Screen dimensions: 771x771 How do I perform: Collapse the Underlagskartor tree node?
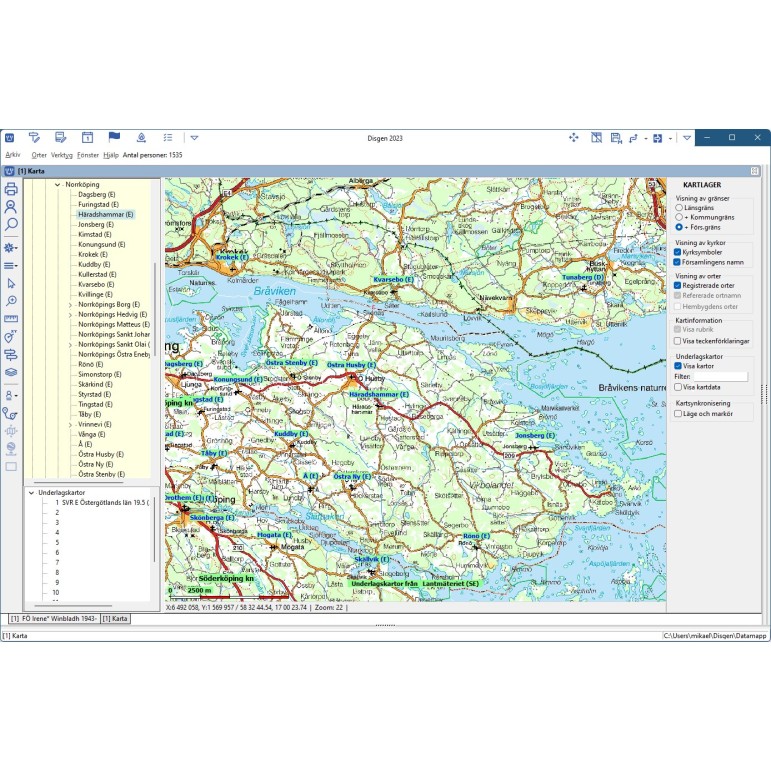[x=32, y=492]
